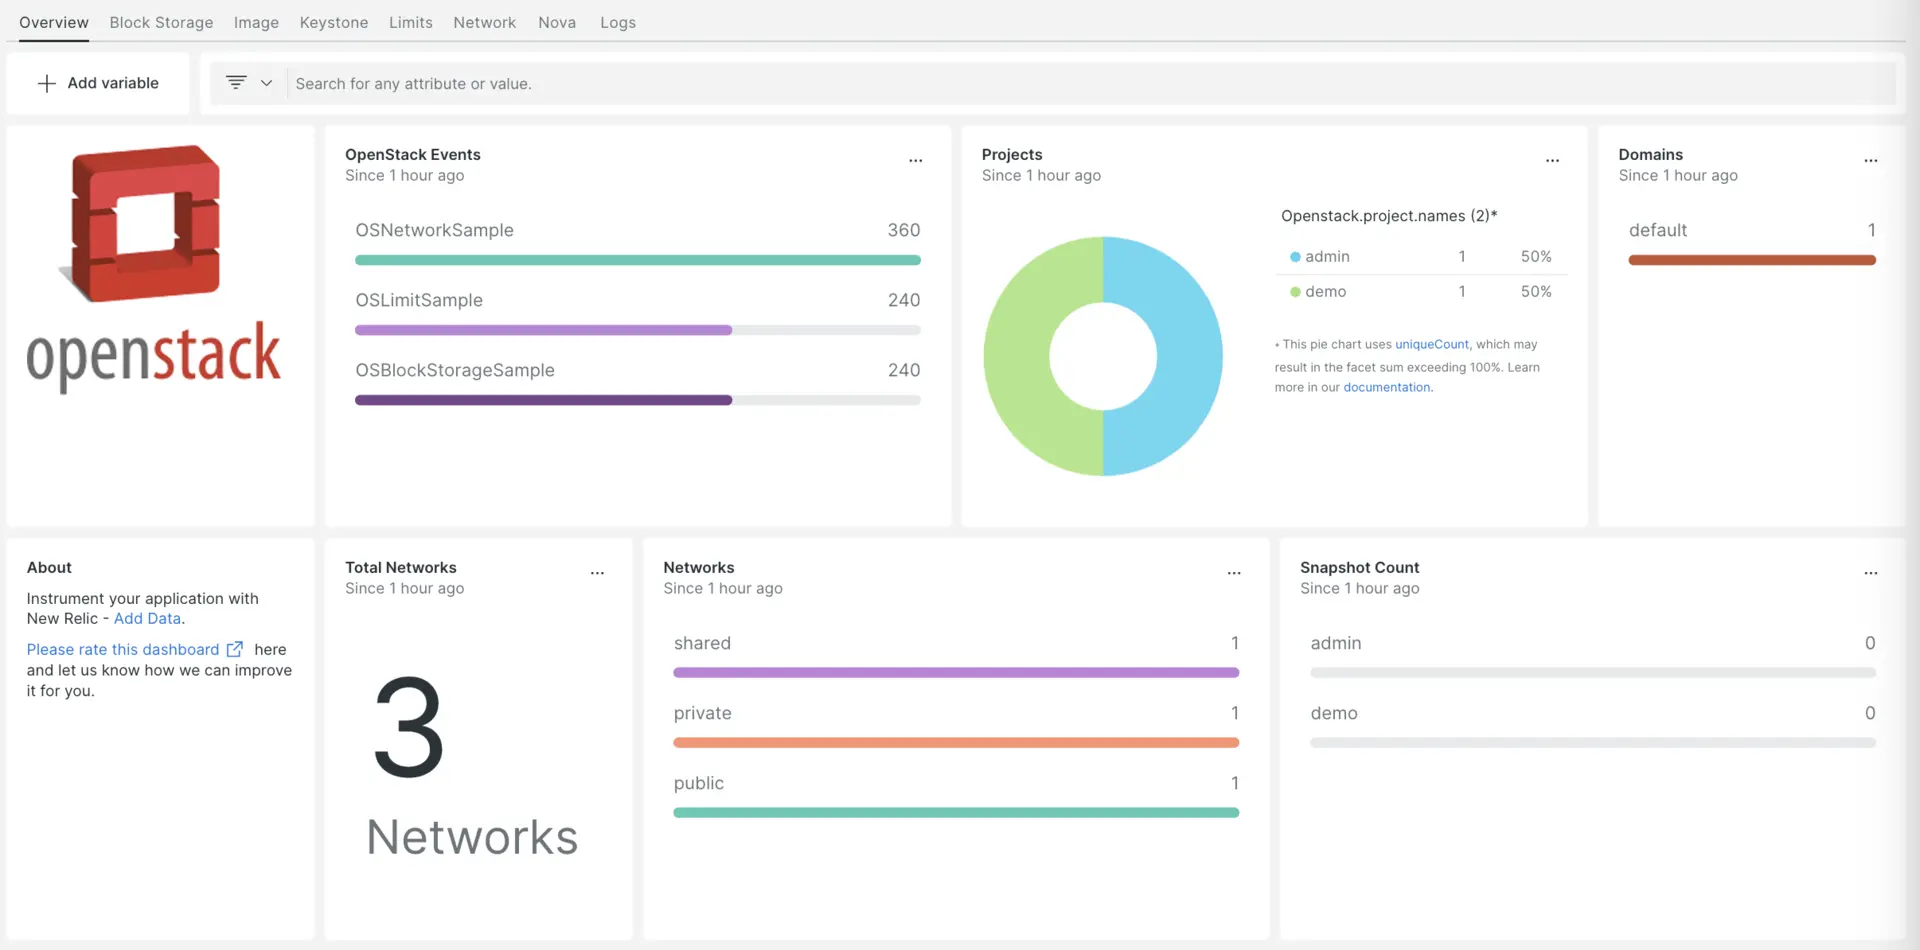Open OpenStack Events widget ellipsis menu

pos(915,160)
